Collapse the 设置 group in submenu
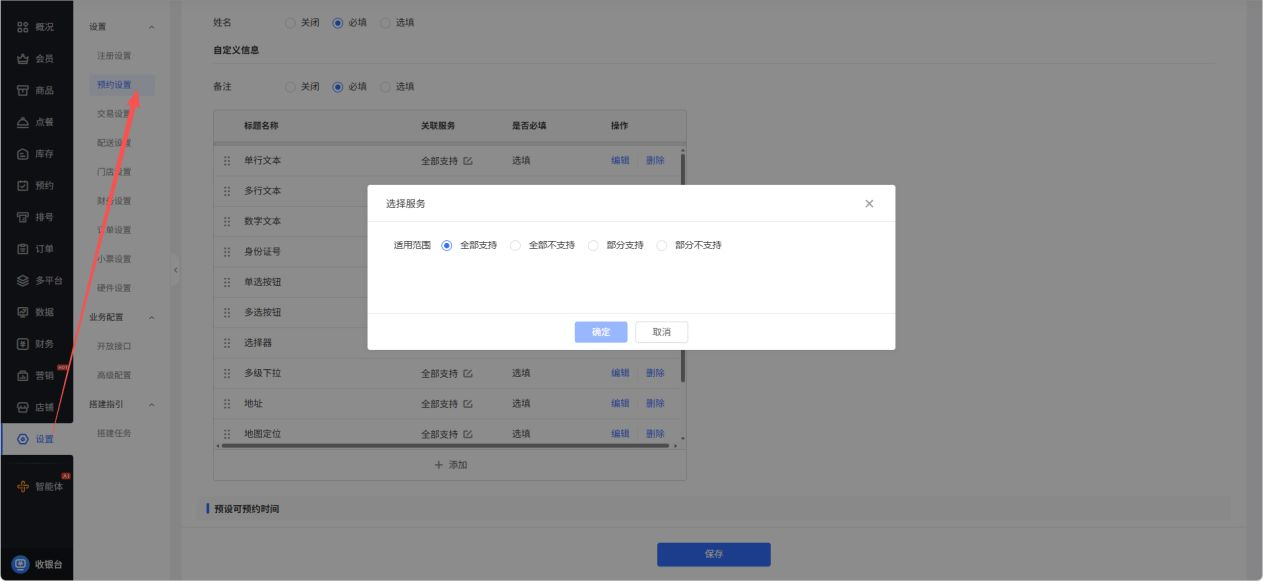The width and height of the screenshot is (1265, 581). [152, 27]
